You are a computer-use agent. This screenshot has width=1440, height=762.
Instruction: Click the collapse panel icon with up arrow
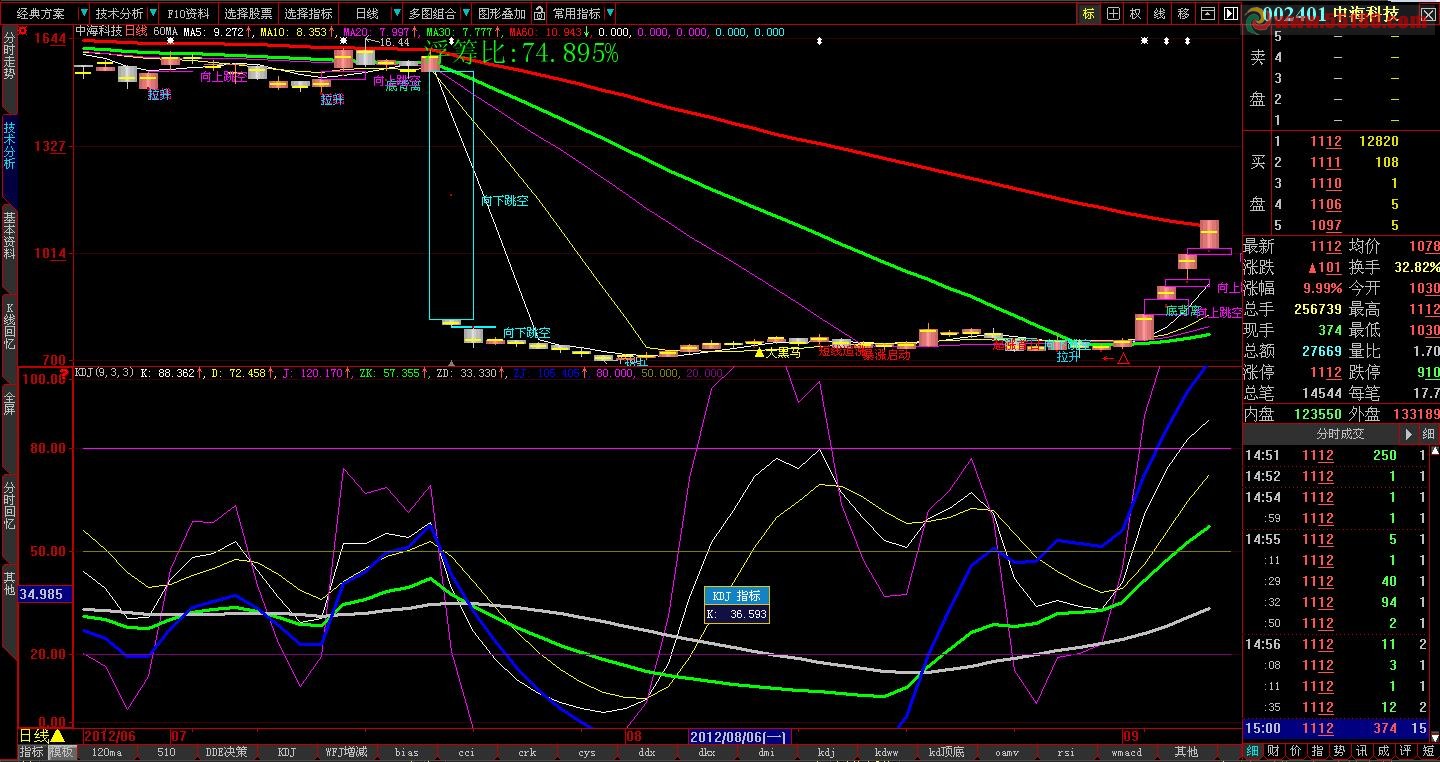coord(1207,14)
